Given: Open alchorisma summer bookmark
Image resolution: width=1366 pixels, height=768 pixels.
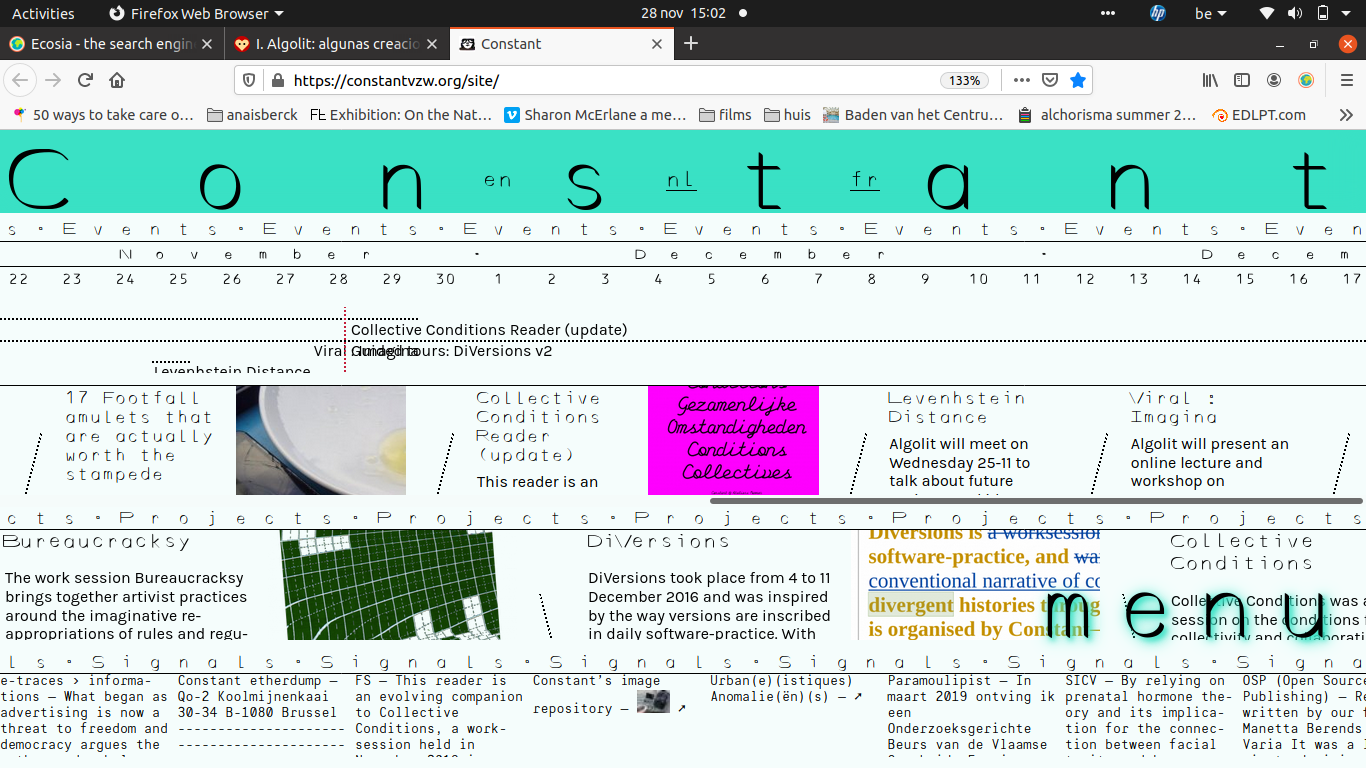Looking at the screenshot, I should click(x=1106, y=115).
